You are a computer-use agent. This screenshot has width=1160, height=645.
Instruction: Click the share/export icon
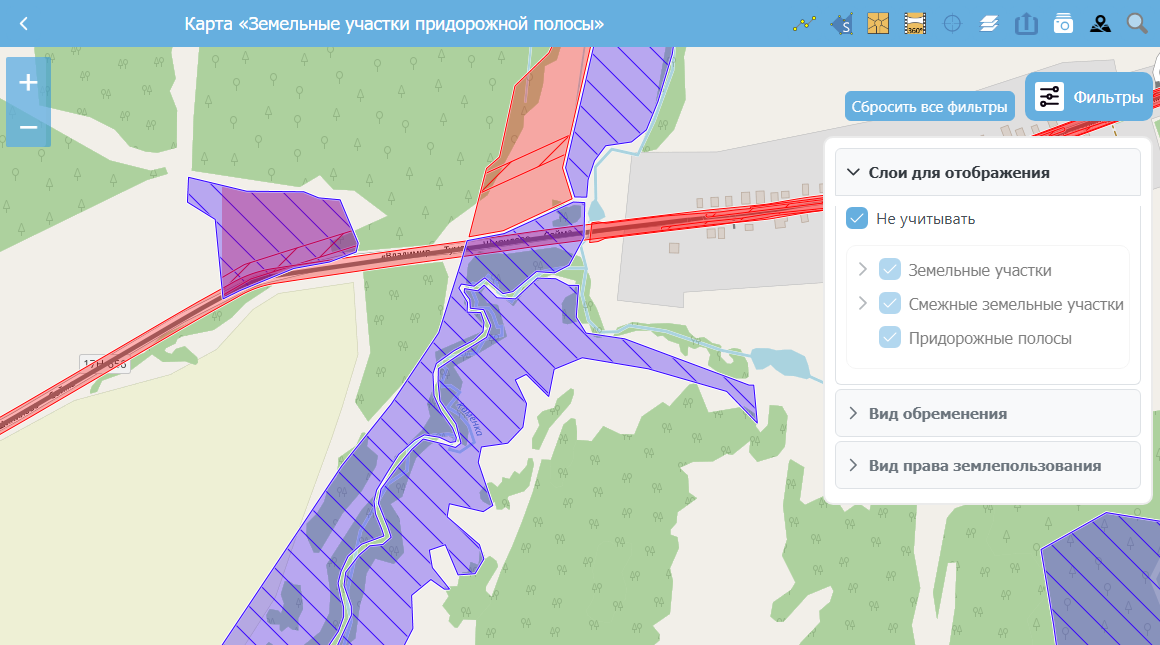point(1026,23)
